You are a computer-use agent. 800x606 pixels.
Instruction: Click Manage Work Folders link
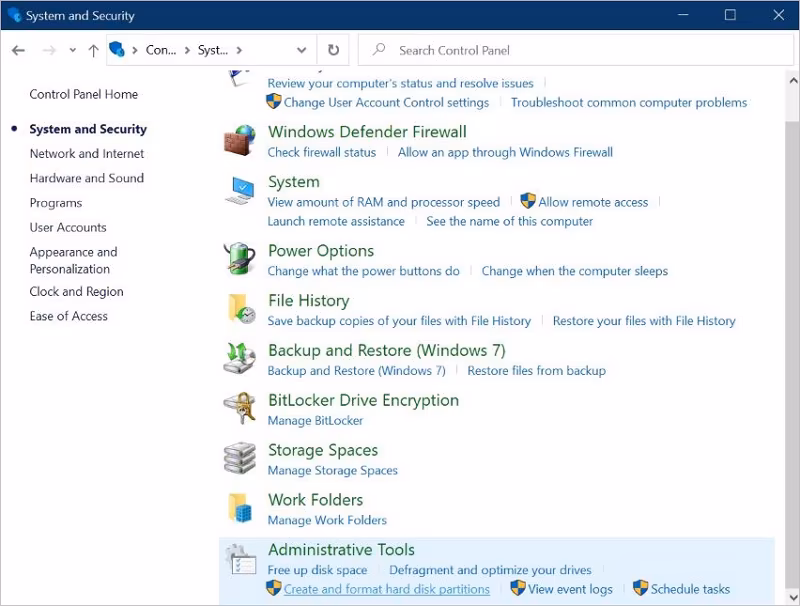pos(327,520)
